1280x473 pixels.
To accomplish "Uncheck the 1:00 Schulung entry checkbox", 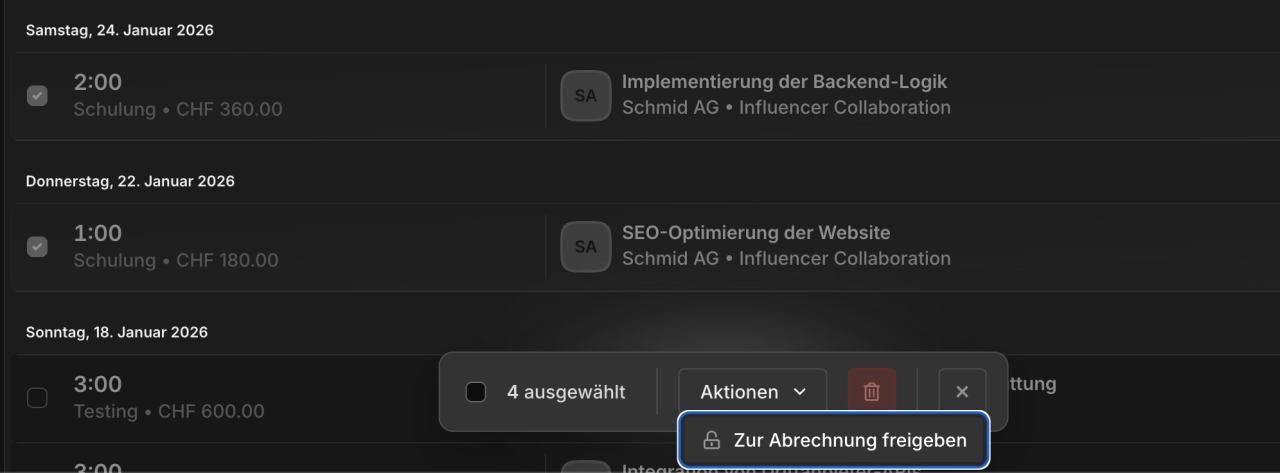I will (x=37, y=247).
